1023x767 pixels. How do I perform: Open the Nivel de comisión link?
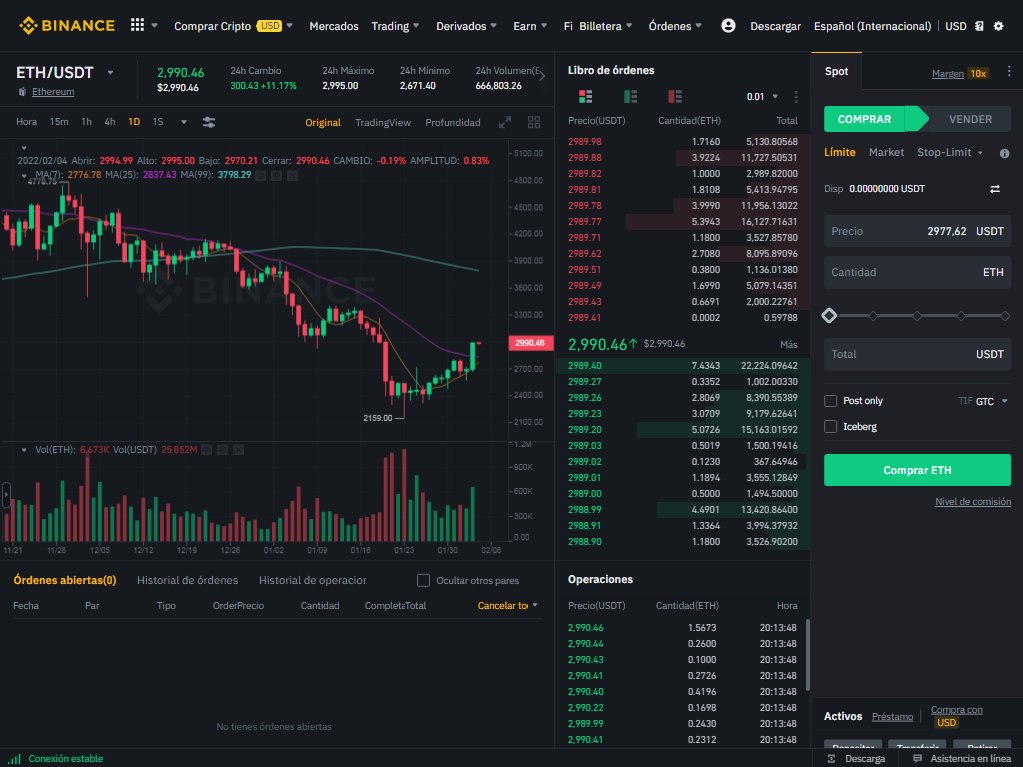[x=972, y=501]
